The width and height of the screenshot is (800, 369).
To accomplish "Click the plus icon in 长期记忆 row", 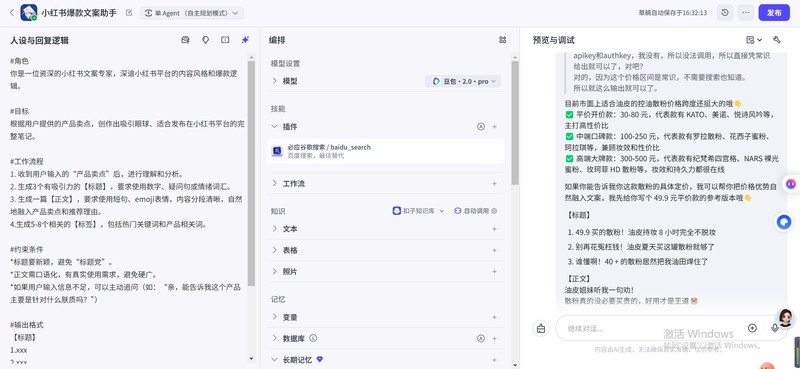I will 494,360.
